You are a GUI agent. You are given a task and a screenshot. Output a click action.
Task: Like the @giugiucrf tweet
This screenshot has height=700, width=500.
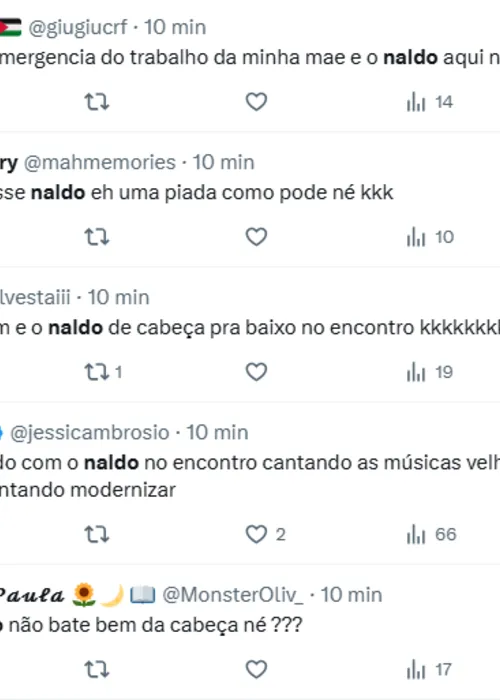click(256, 102)
